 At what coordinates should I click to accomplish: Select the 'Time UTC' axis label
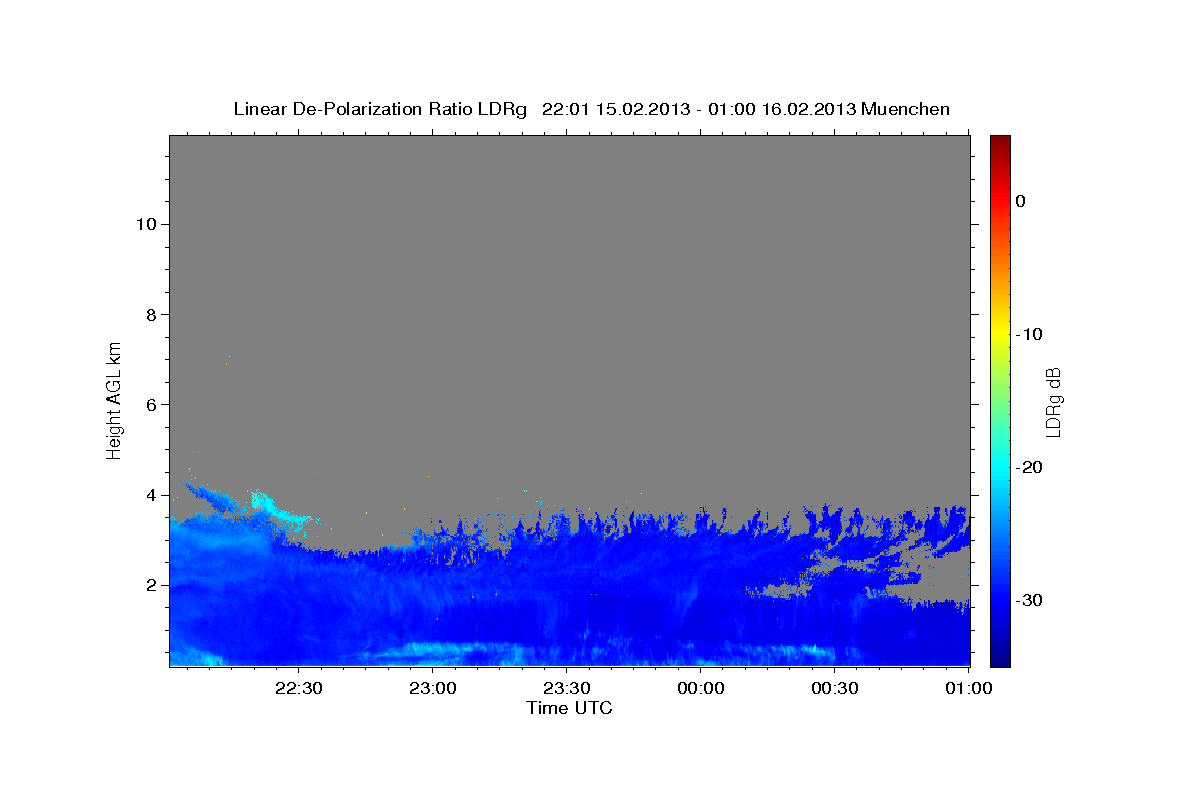click(569, 708)
